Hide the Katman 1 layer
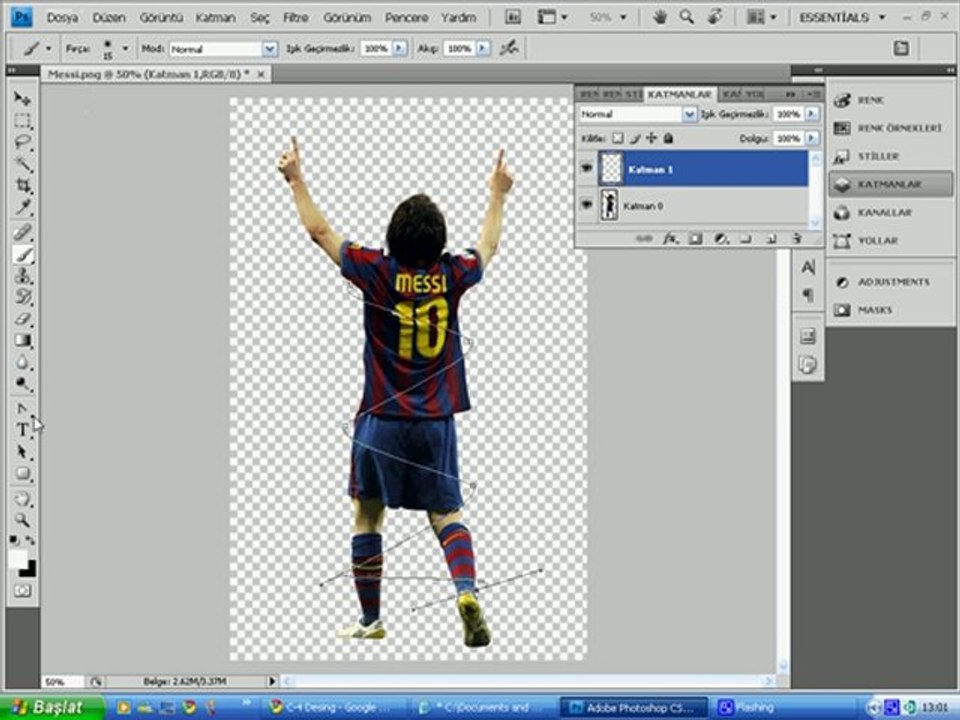 586,169
